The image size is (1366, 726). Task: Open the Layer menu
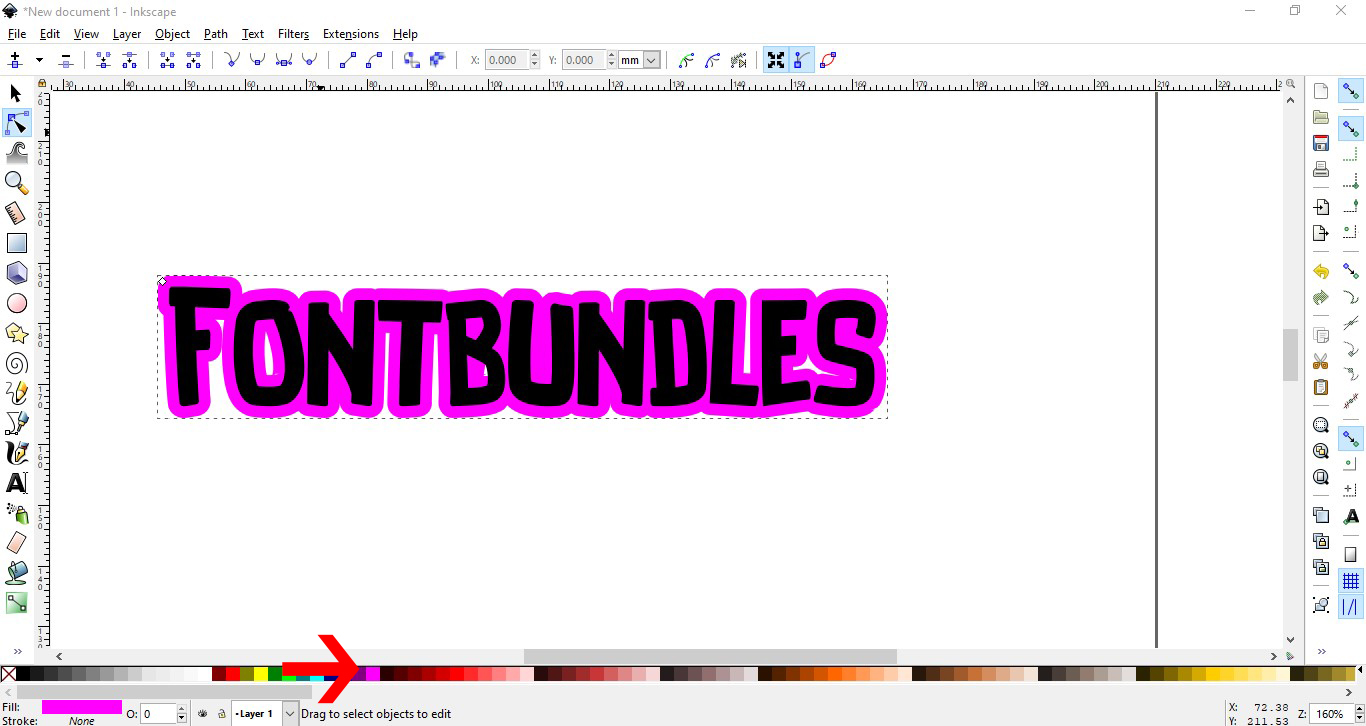pos(127,34)
